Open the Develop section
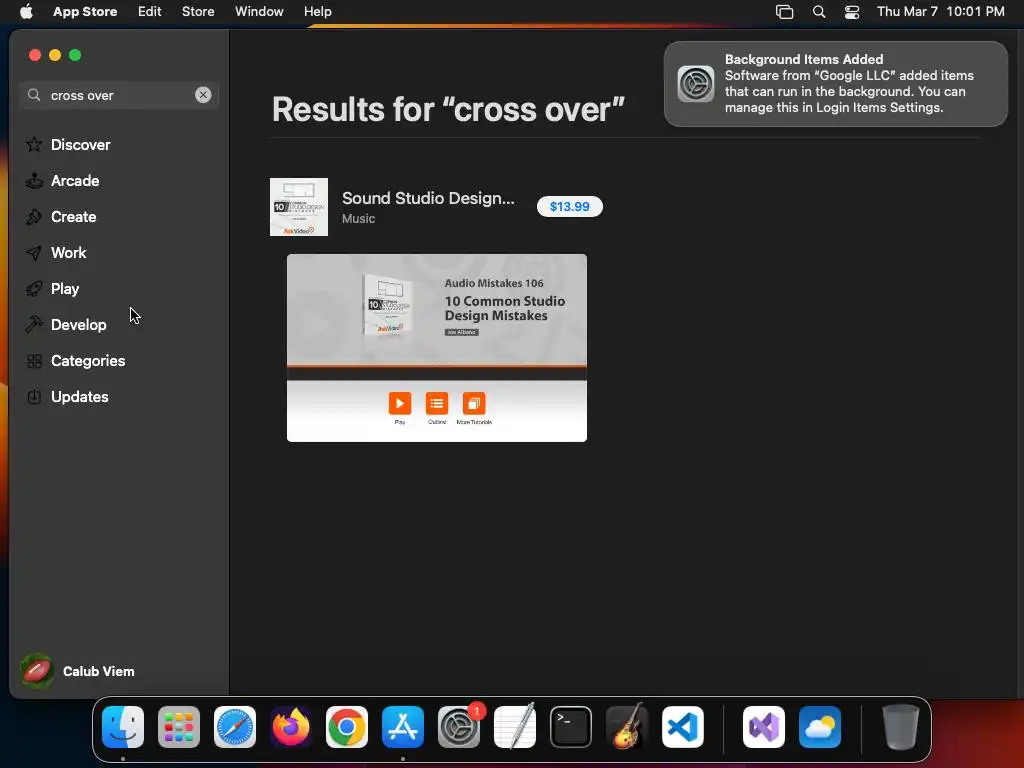 click(x=66, y=325)
